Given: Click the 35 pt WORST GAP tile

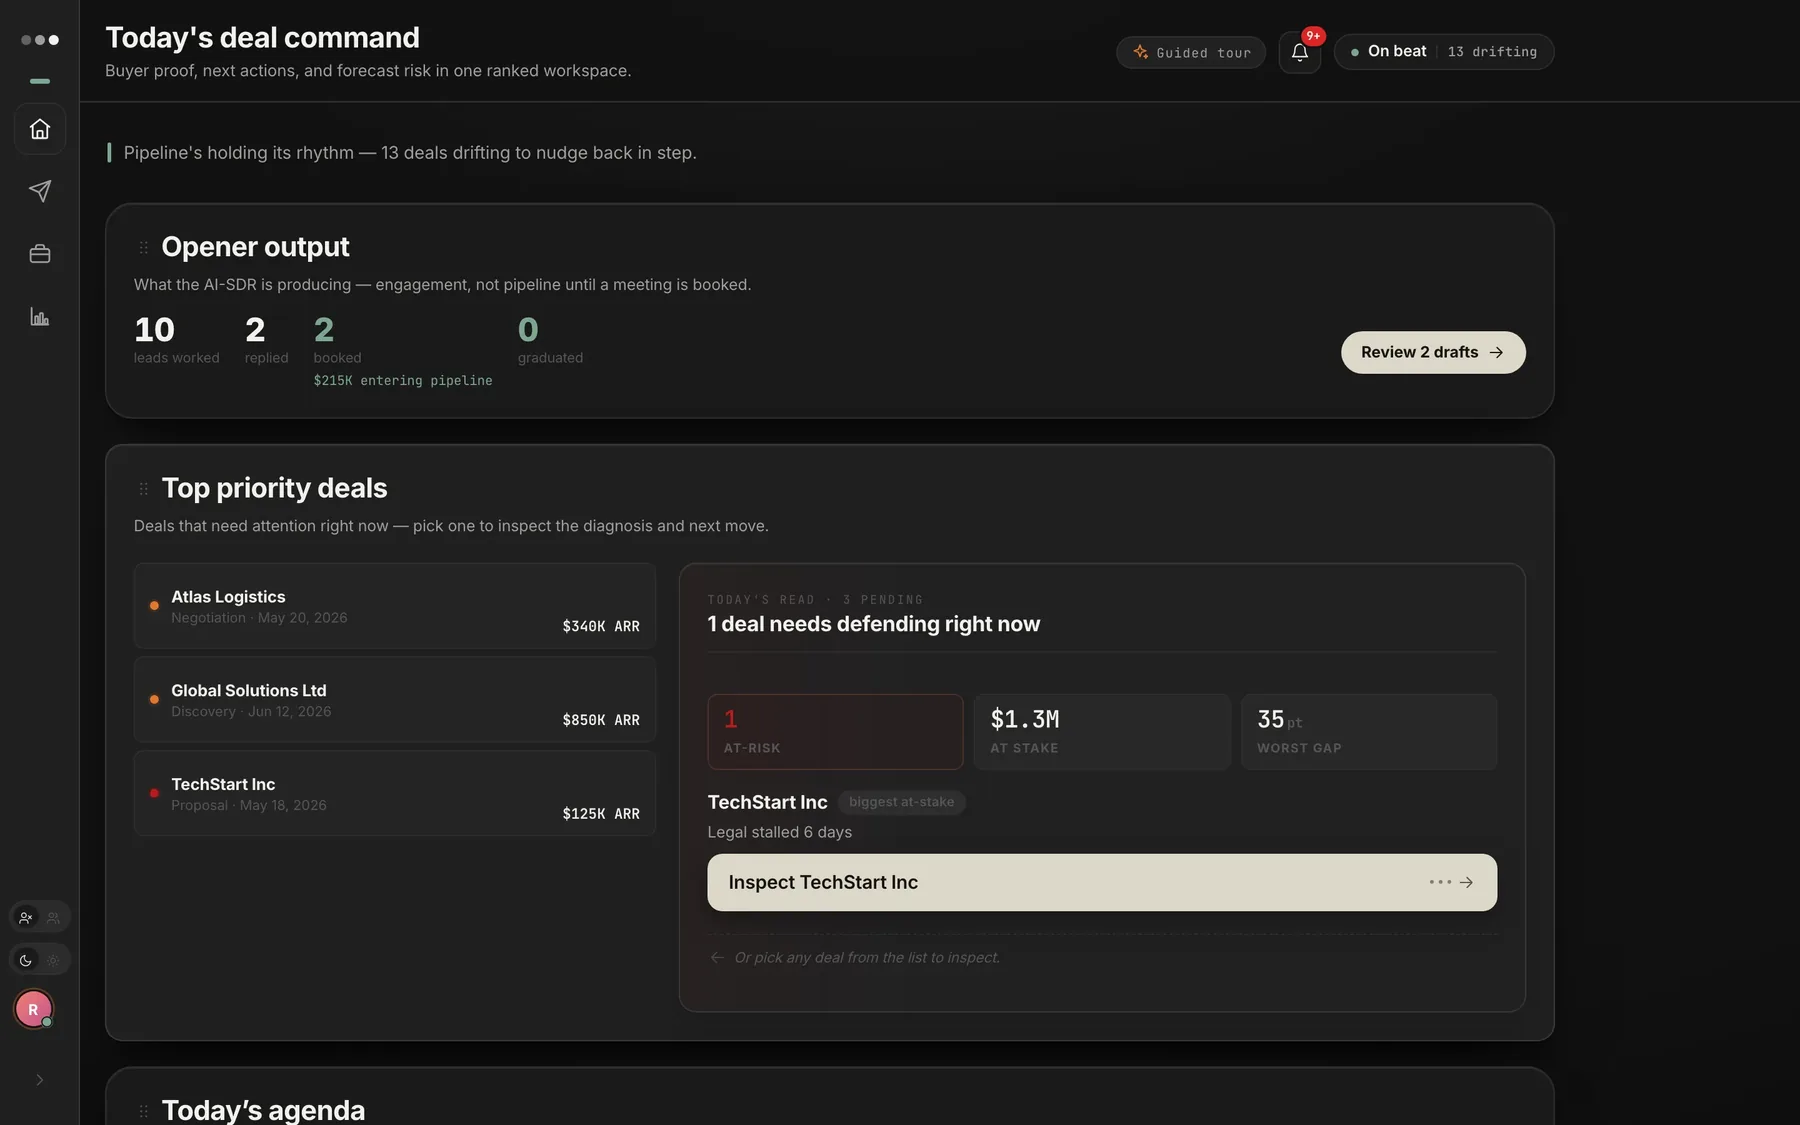Looking at the screenshot, I should (x=1369, y=732).
